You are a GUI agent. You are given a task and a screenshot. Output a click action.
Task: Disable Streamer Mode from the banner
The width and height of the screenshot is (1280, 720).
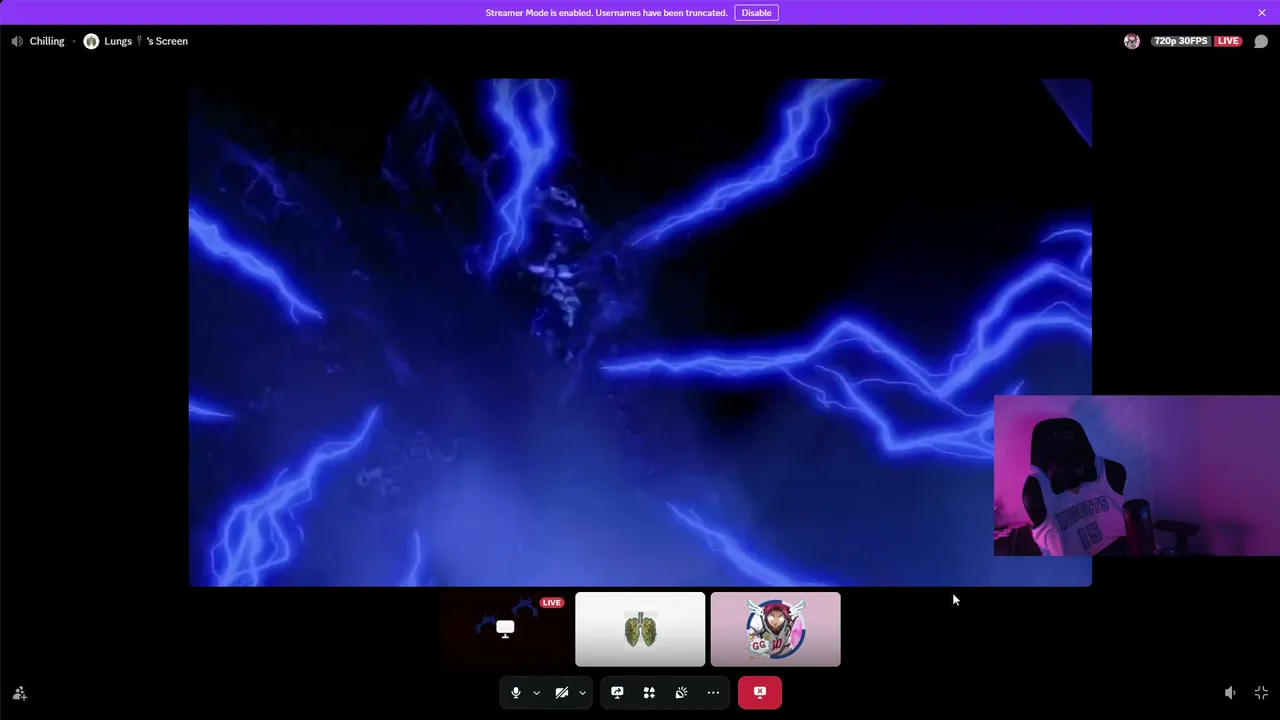pyautogui.click(x=756, y=13)
